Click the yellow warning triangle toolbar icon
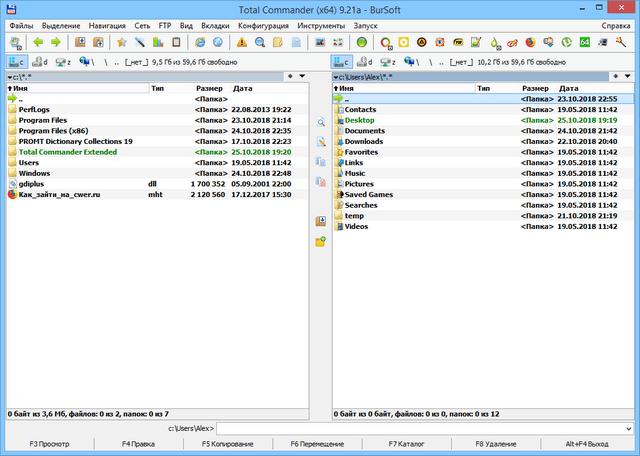 [x=242, y=43]
